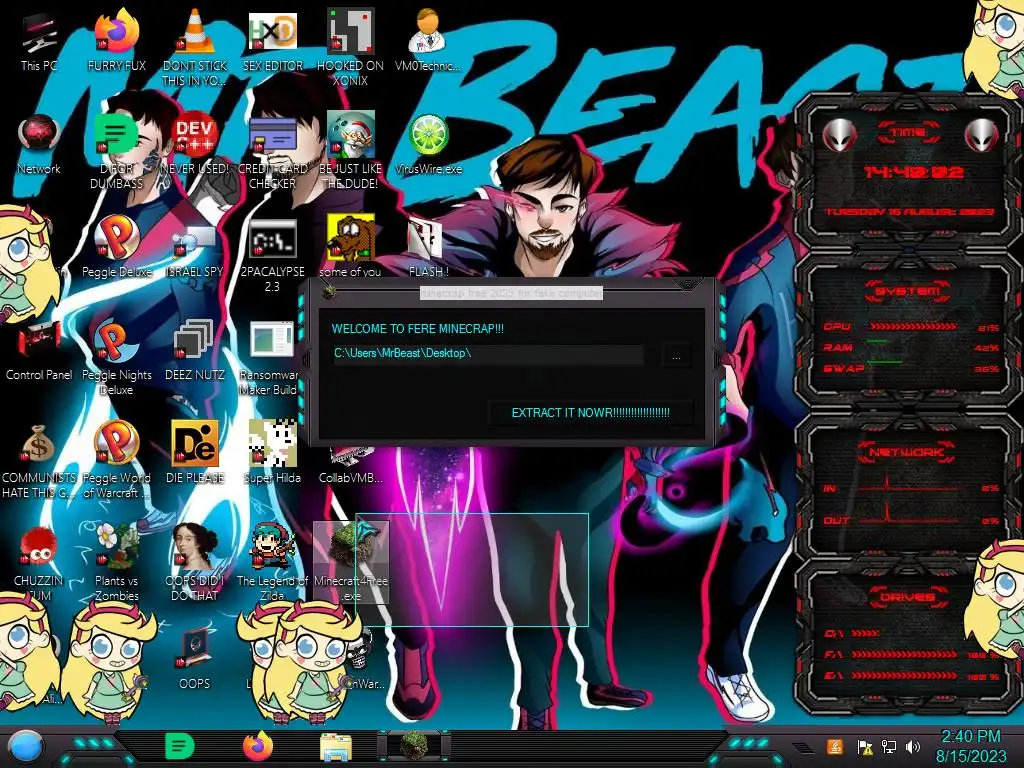Open the green chat app on the taskbar
This screenshot has height=768, width=1024.
(x=180, y=746)
